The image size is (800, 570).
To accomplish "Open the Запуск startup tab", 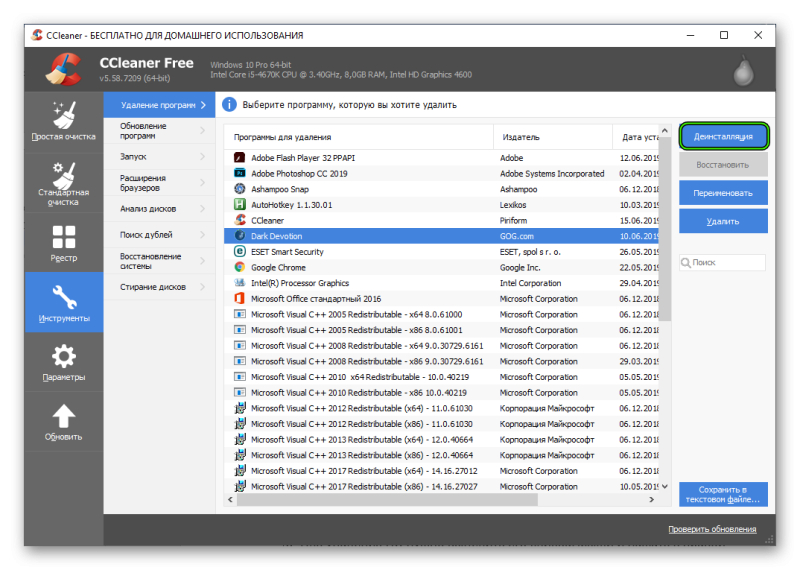I will tap(159, 157).
